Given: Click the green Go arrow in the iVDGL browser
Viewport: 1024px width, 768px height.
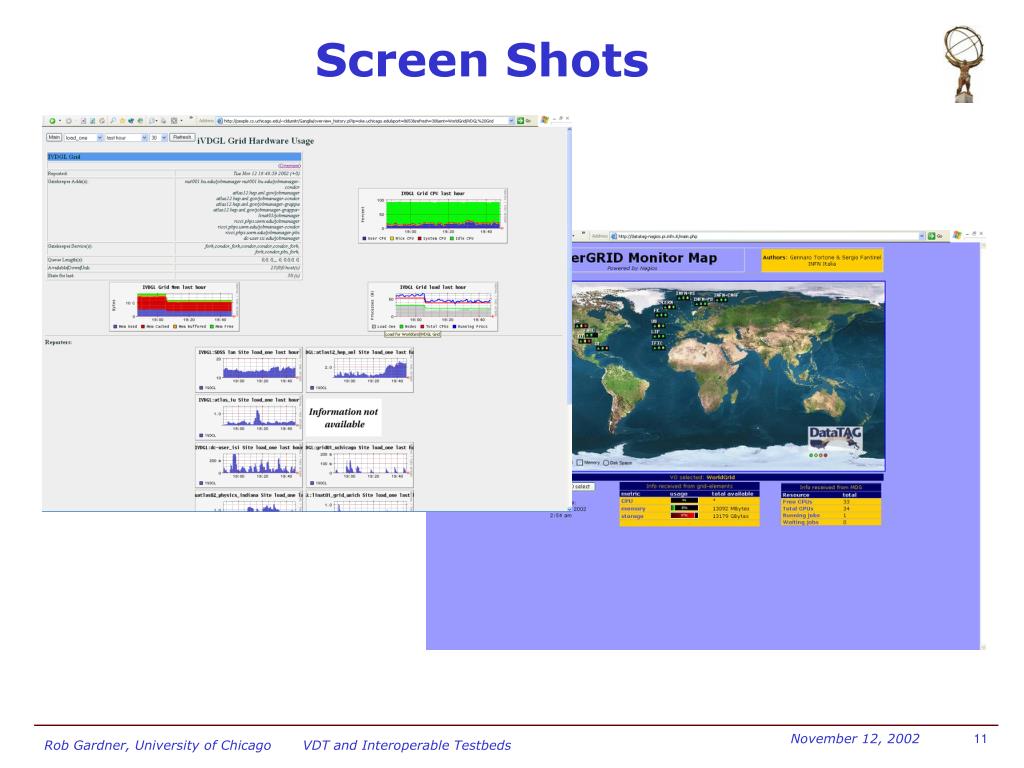Looking at the screenshot, I should [x=520, y=121].
